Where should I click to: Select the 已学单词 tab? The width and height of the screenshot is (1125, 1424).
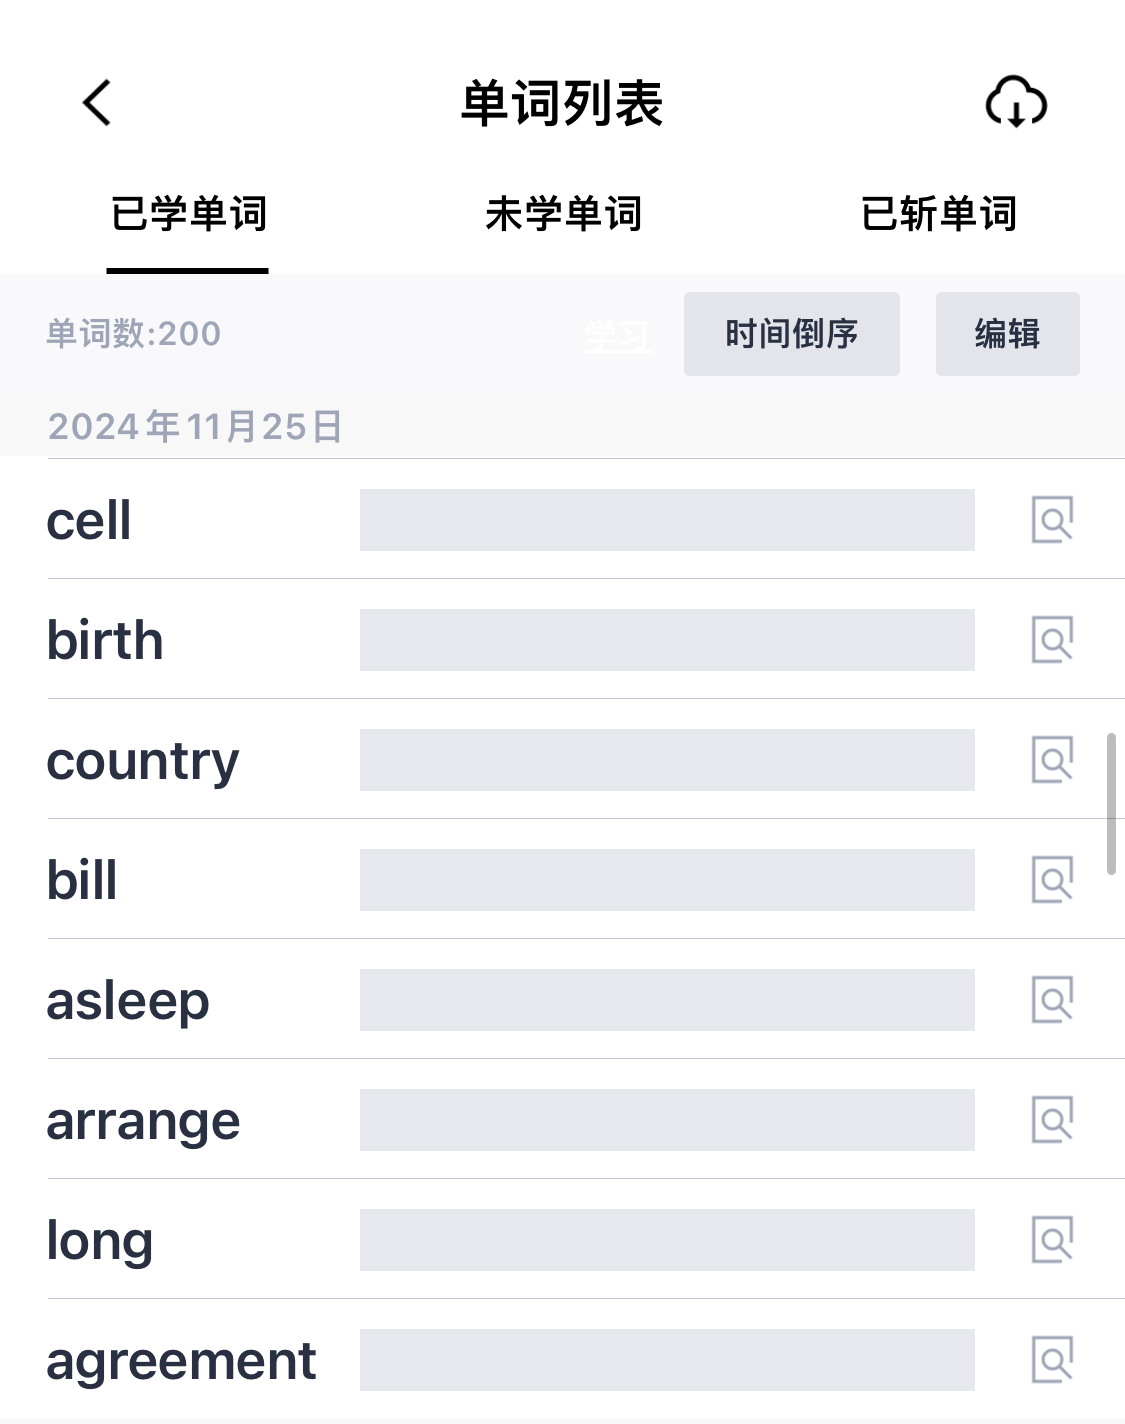tap(188, 214)
